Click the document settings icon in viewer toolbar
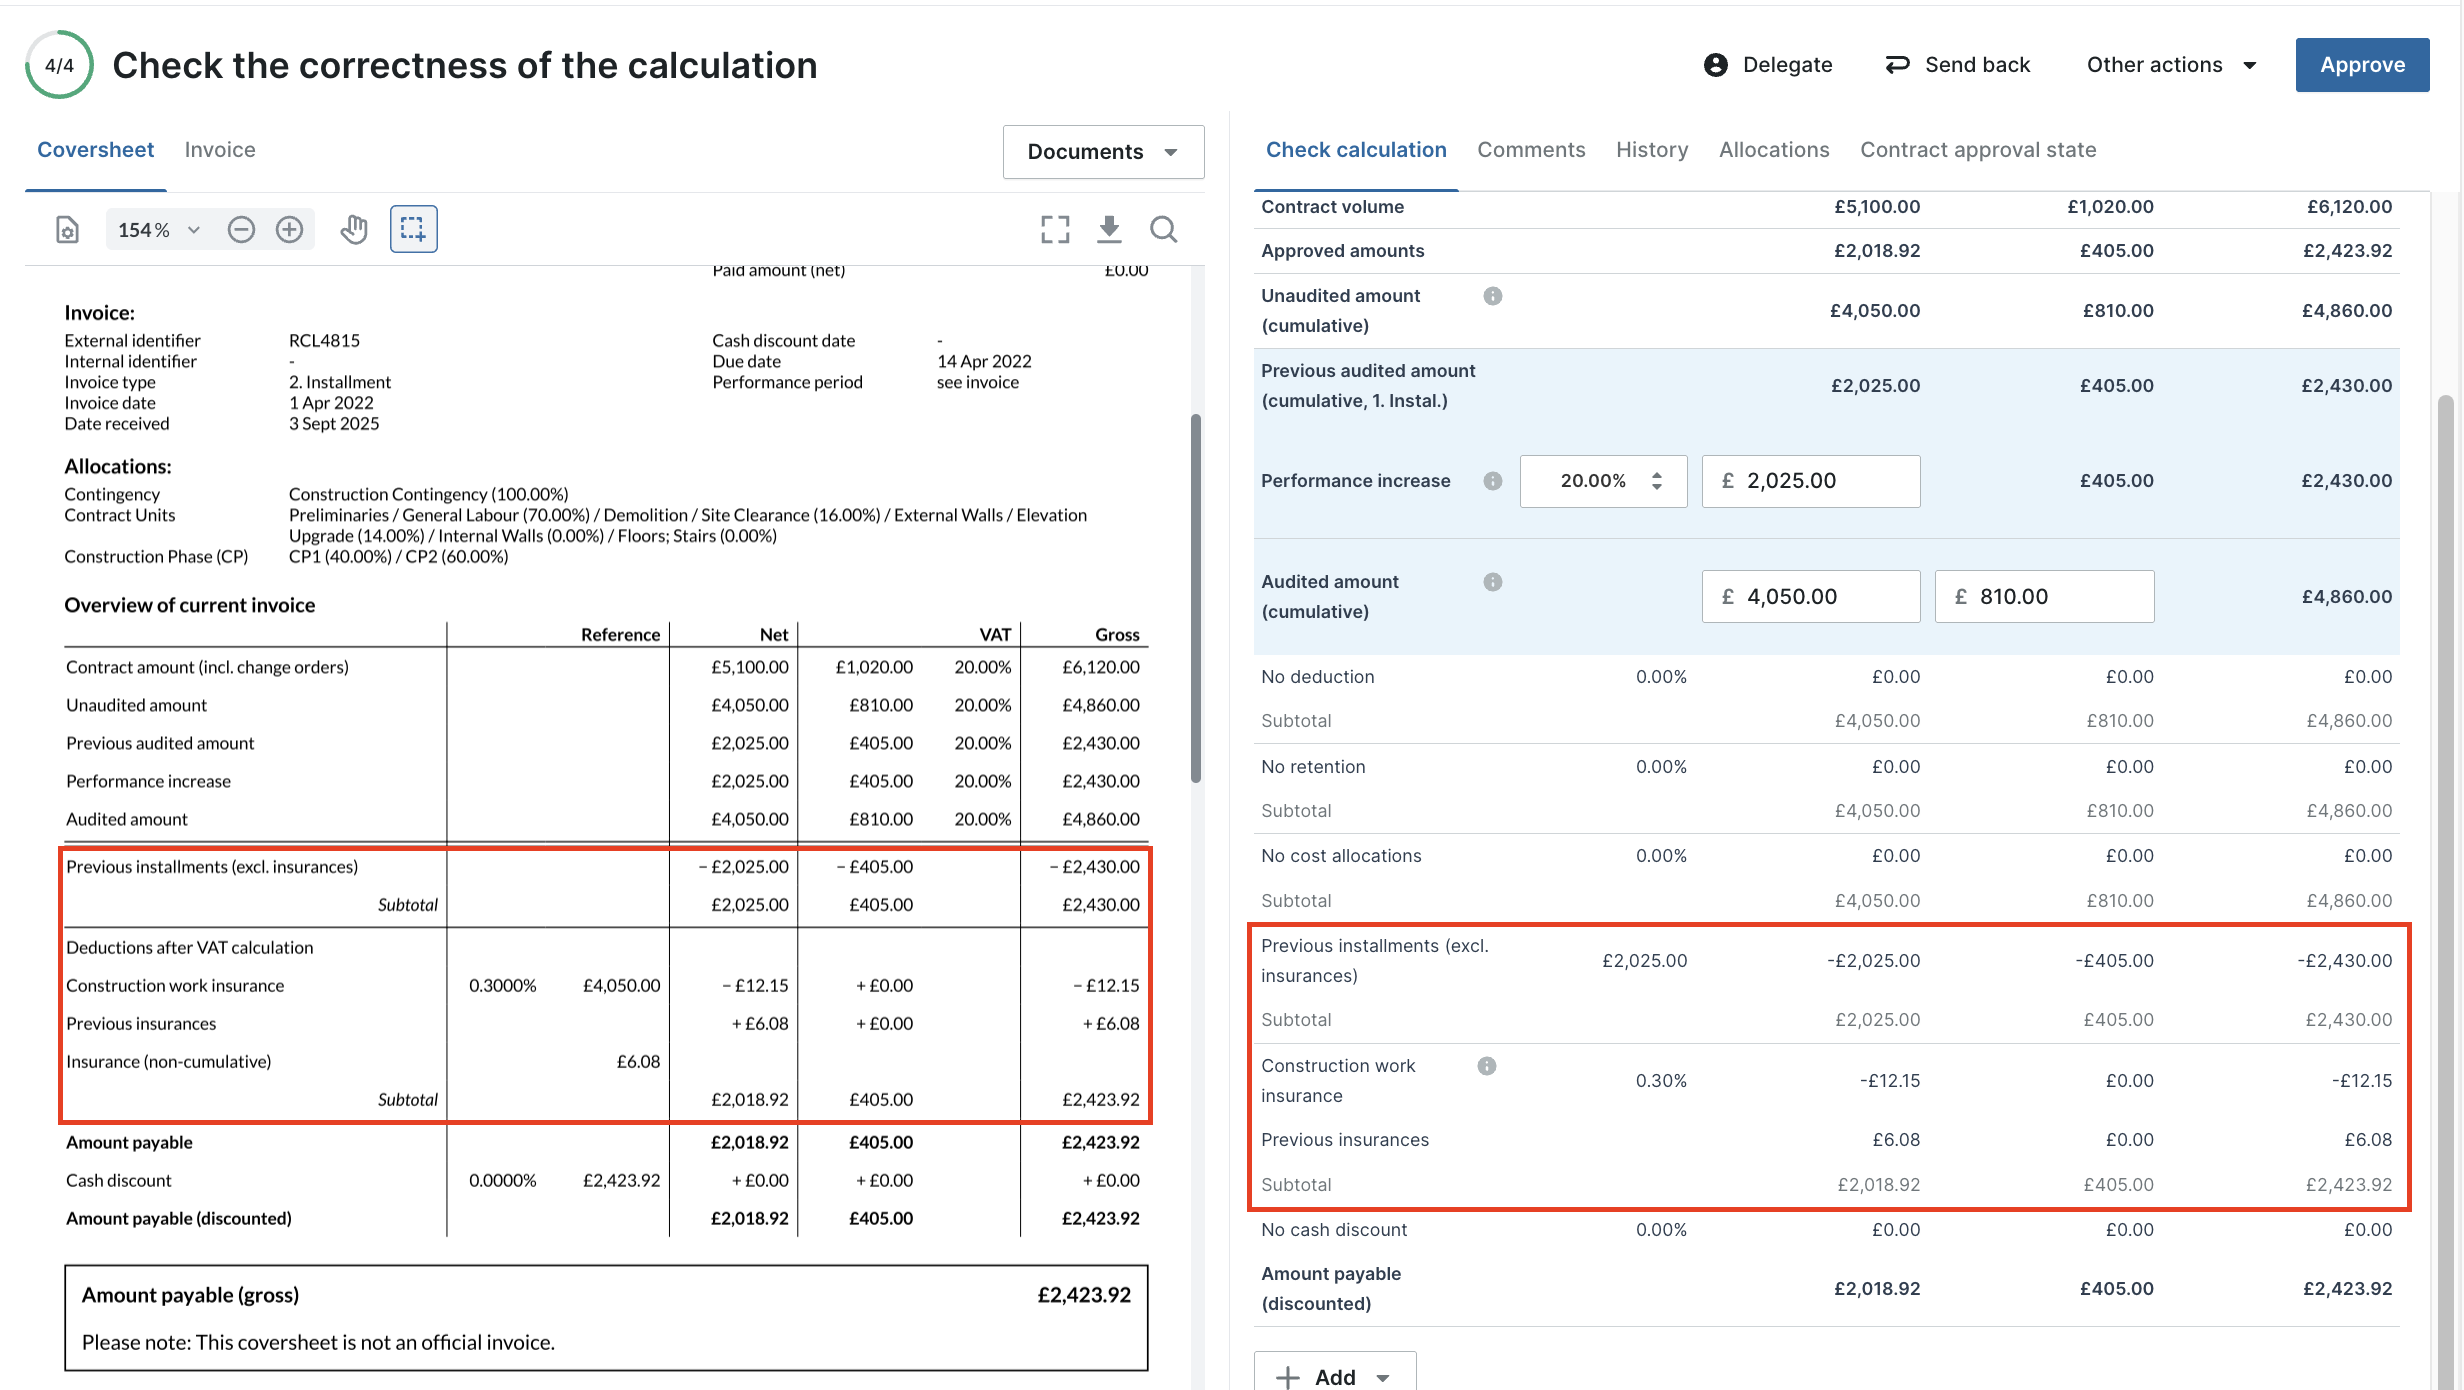Viewport: 2464px width, 1390px height. click(67, 230)
